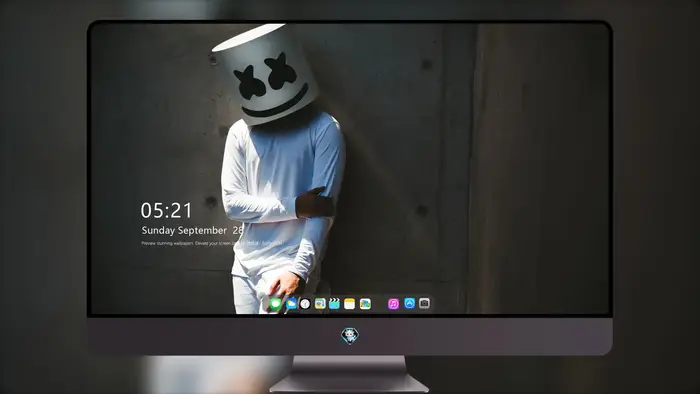This screenshot has height=394, width=700.
Task: Launch the Clock app from the dock
Action: pyautogui.click(x=305, y=304)
